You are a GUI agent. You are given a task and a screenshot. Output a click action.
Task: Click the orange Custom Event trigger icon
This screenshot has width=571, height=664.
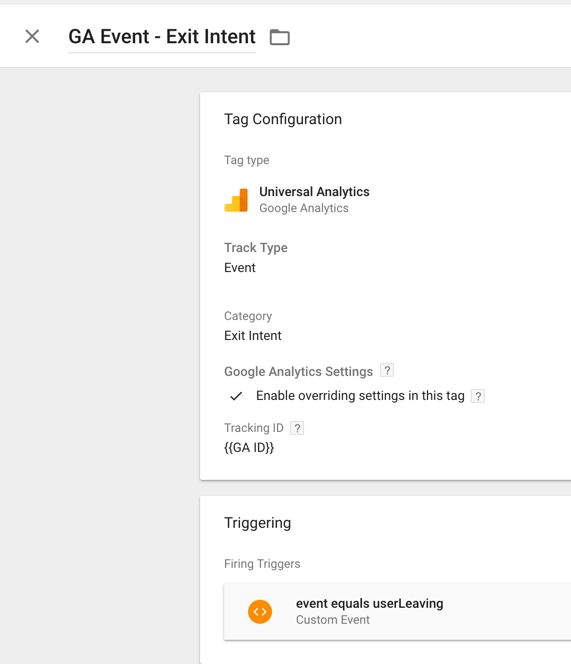pos(260,611)
